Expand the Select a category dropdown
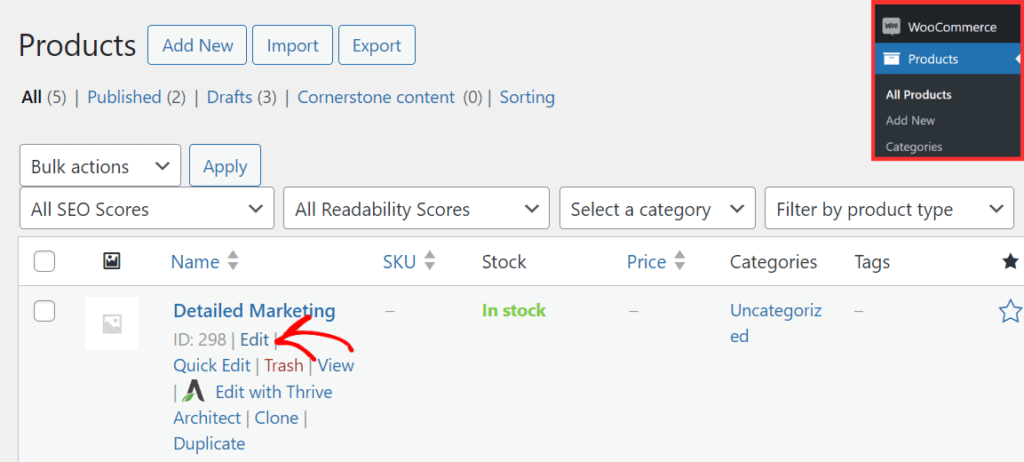The width and height of the screenshot is (1024, 462). click(x=657, y=210)
